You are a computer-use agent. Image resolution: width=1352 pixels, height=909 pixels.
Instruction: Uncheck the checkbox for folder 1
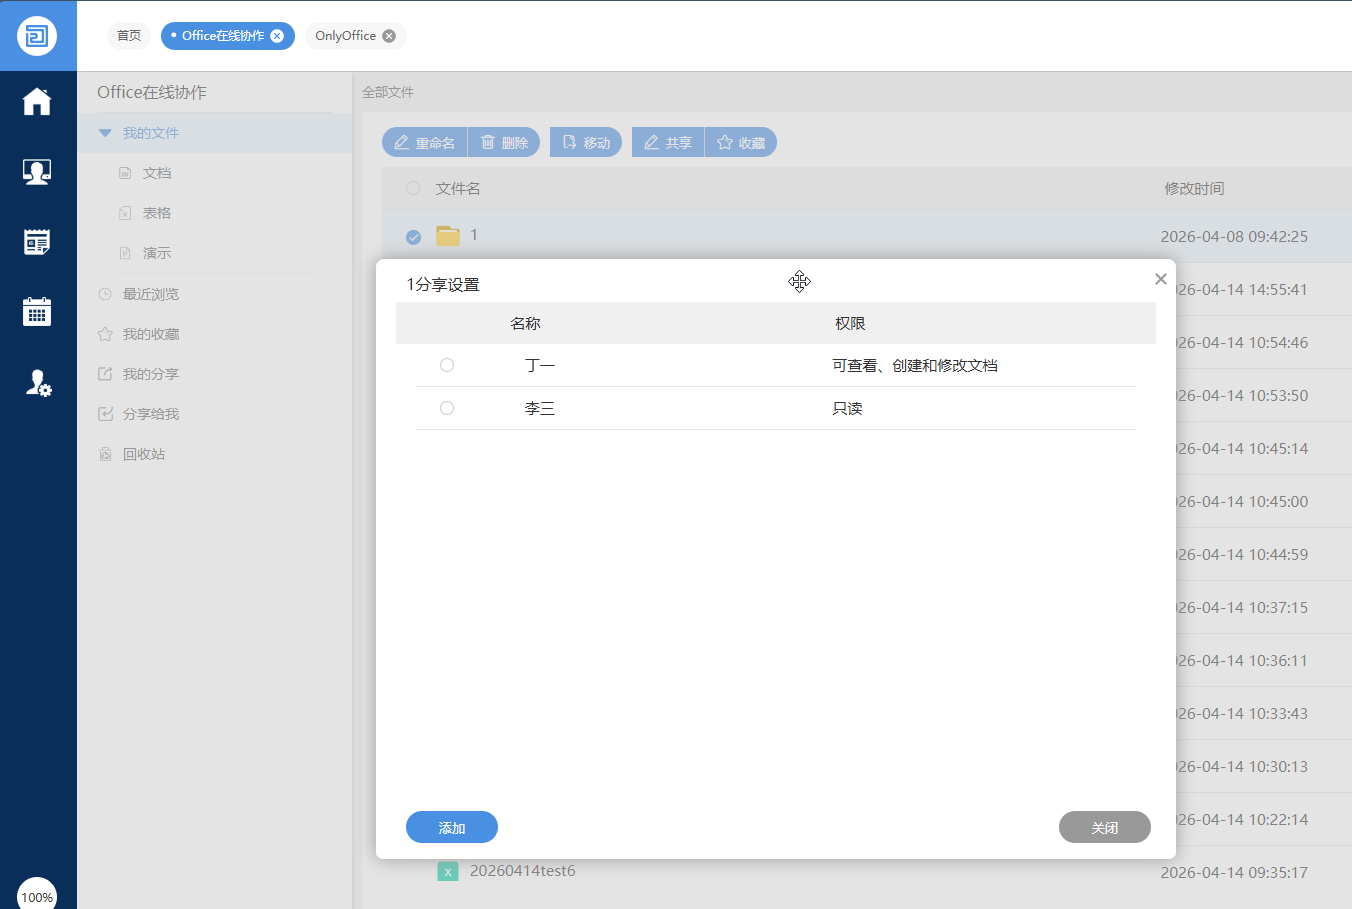coord(413,237)
